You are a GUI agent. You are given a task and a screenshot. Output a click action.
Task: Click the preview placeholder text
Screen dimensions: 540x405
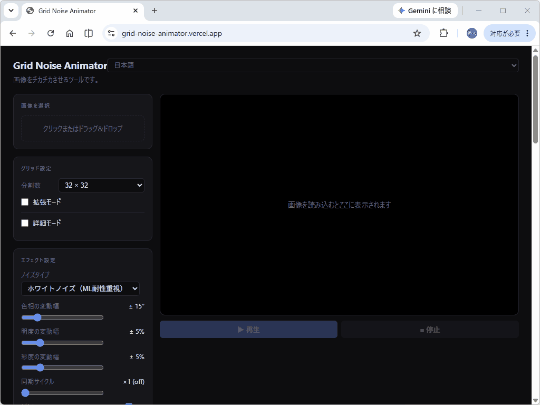coord(339,205)
